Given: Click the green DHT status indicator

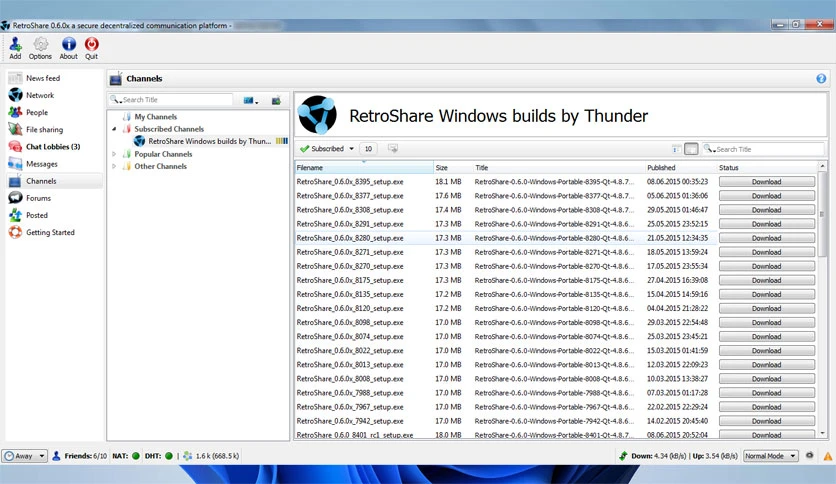Looking at the screenshot, I should click(169, 456).
